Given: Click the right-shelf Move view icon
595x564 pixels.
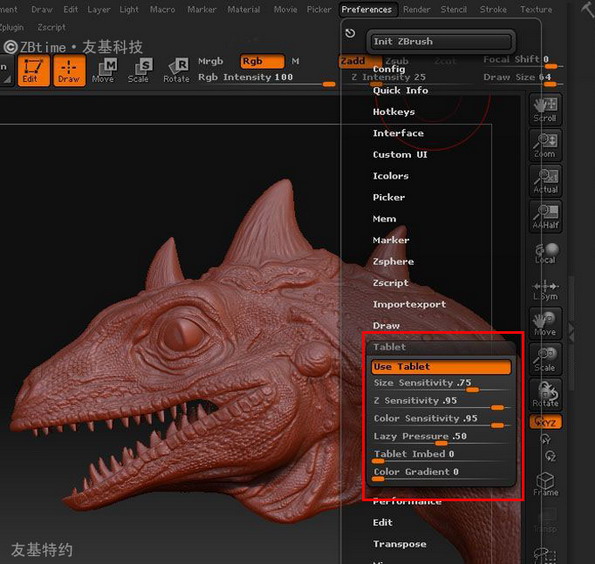Looking at the screenshot, I should [x=545, y=323].
